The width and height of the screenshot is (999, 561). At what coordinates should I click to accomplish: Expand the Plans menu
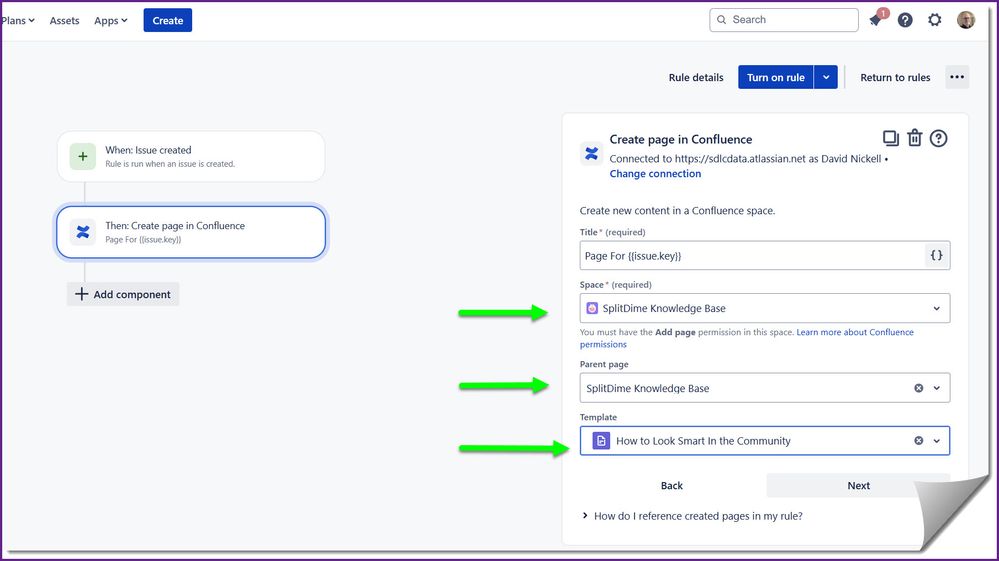point(18,20)
